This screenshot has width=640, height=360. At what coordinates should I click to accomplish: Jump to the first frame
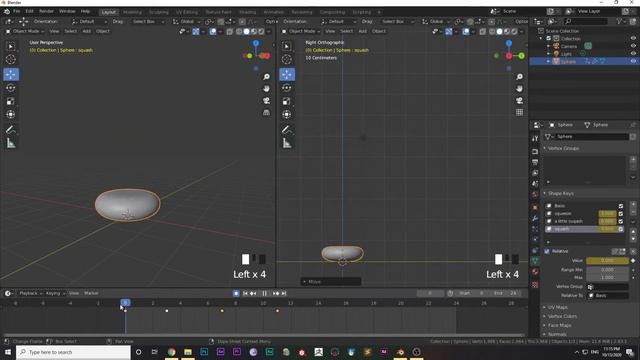click(245, 293)
